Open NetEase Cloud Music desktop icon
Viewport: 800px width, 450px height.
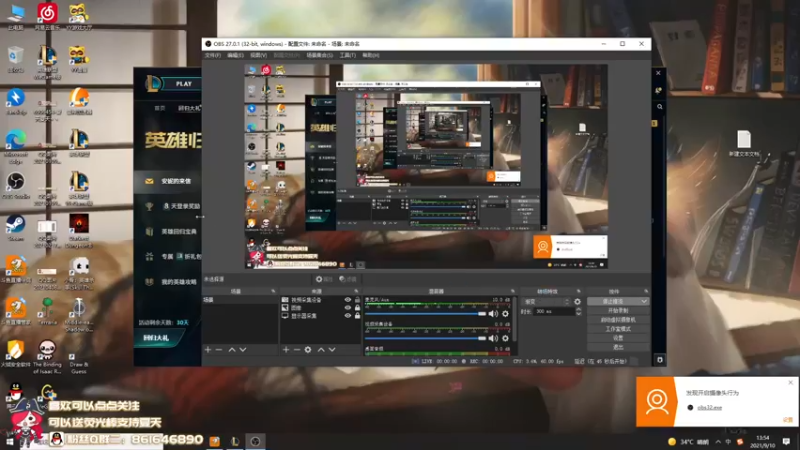47,17
